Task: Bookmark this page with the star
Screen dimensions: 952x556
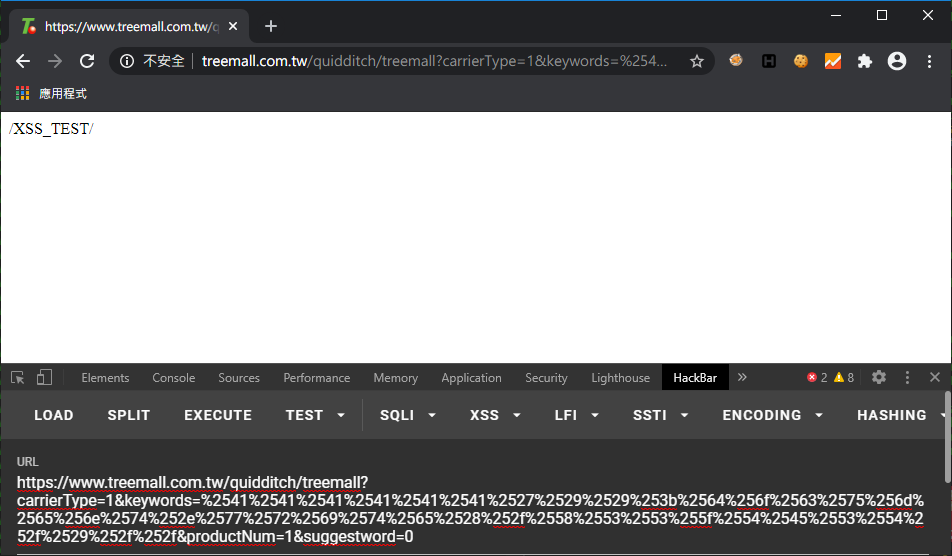Action: (697, 61)
